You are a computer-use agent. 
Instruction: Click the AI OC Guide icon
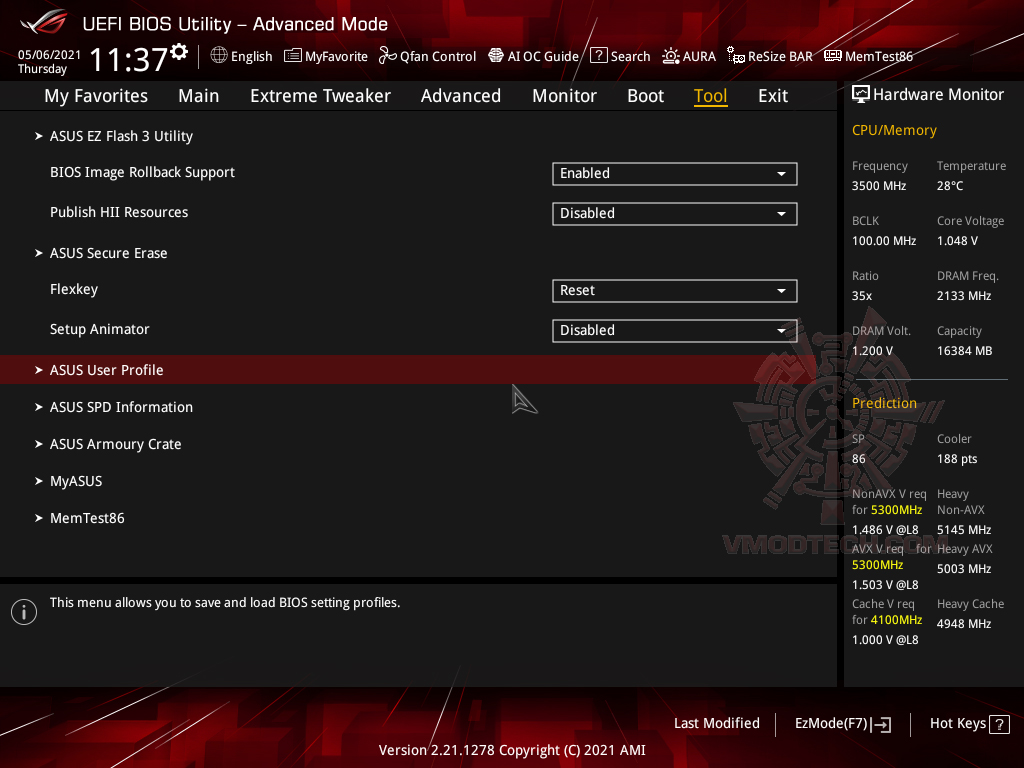[x=496, y=56]
